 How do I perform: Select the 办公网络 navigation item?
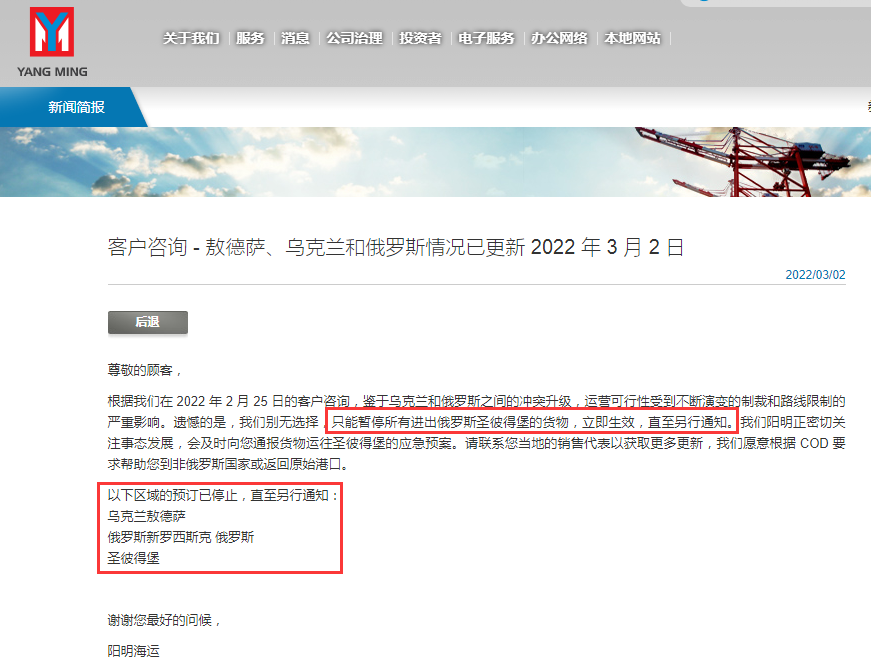(x=559, y=38)
